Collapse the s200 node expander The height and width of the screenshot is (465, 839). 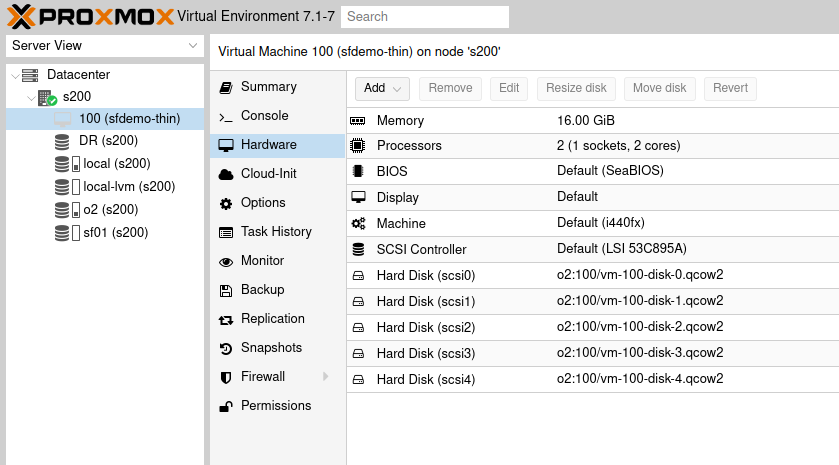(32, 98)
